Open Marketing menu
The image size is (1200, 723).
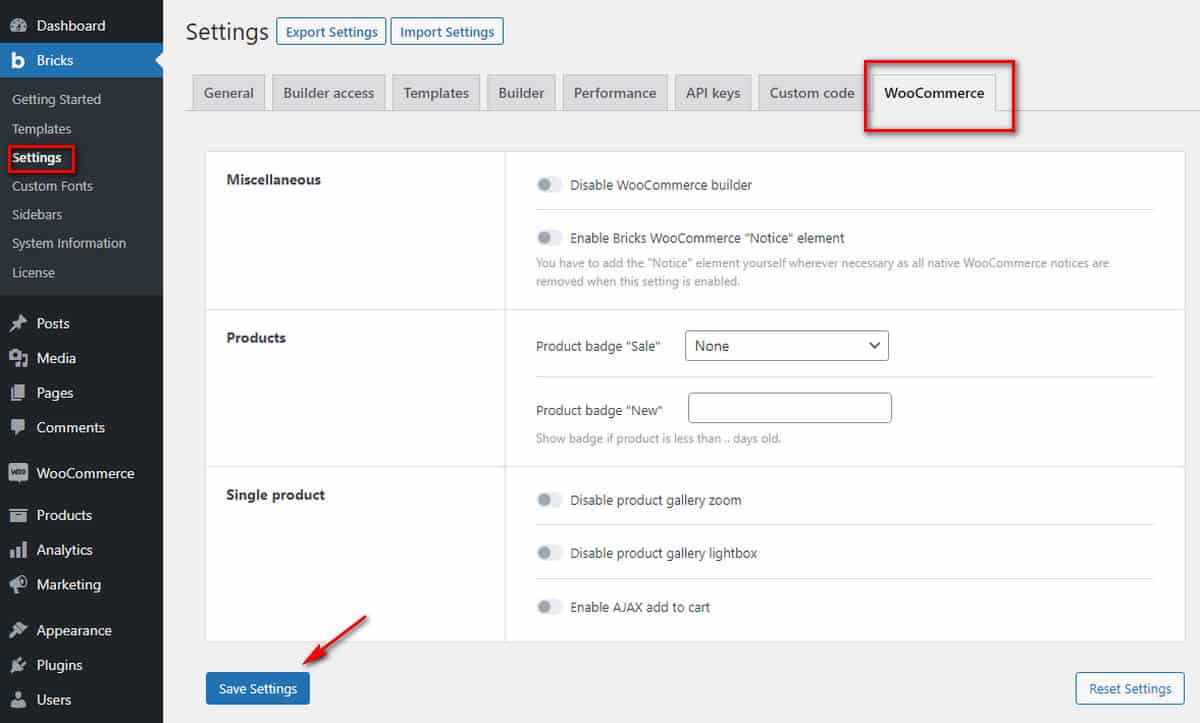point(81,584)
